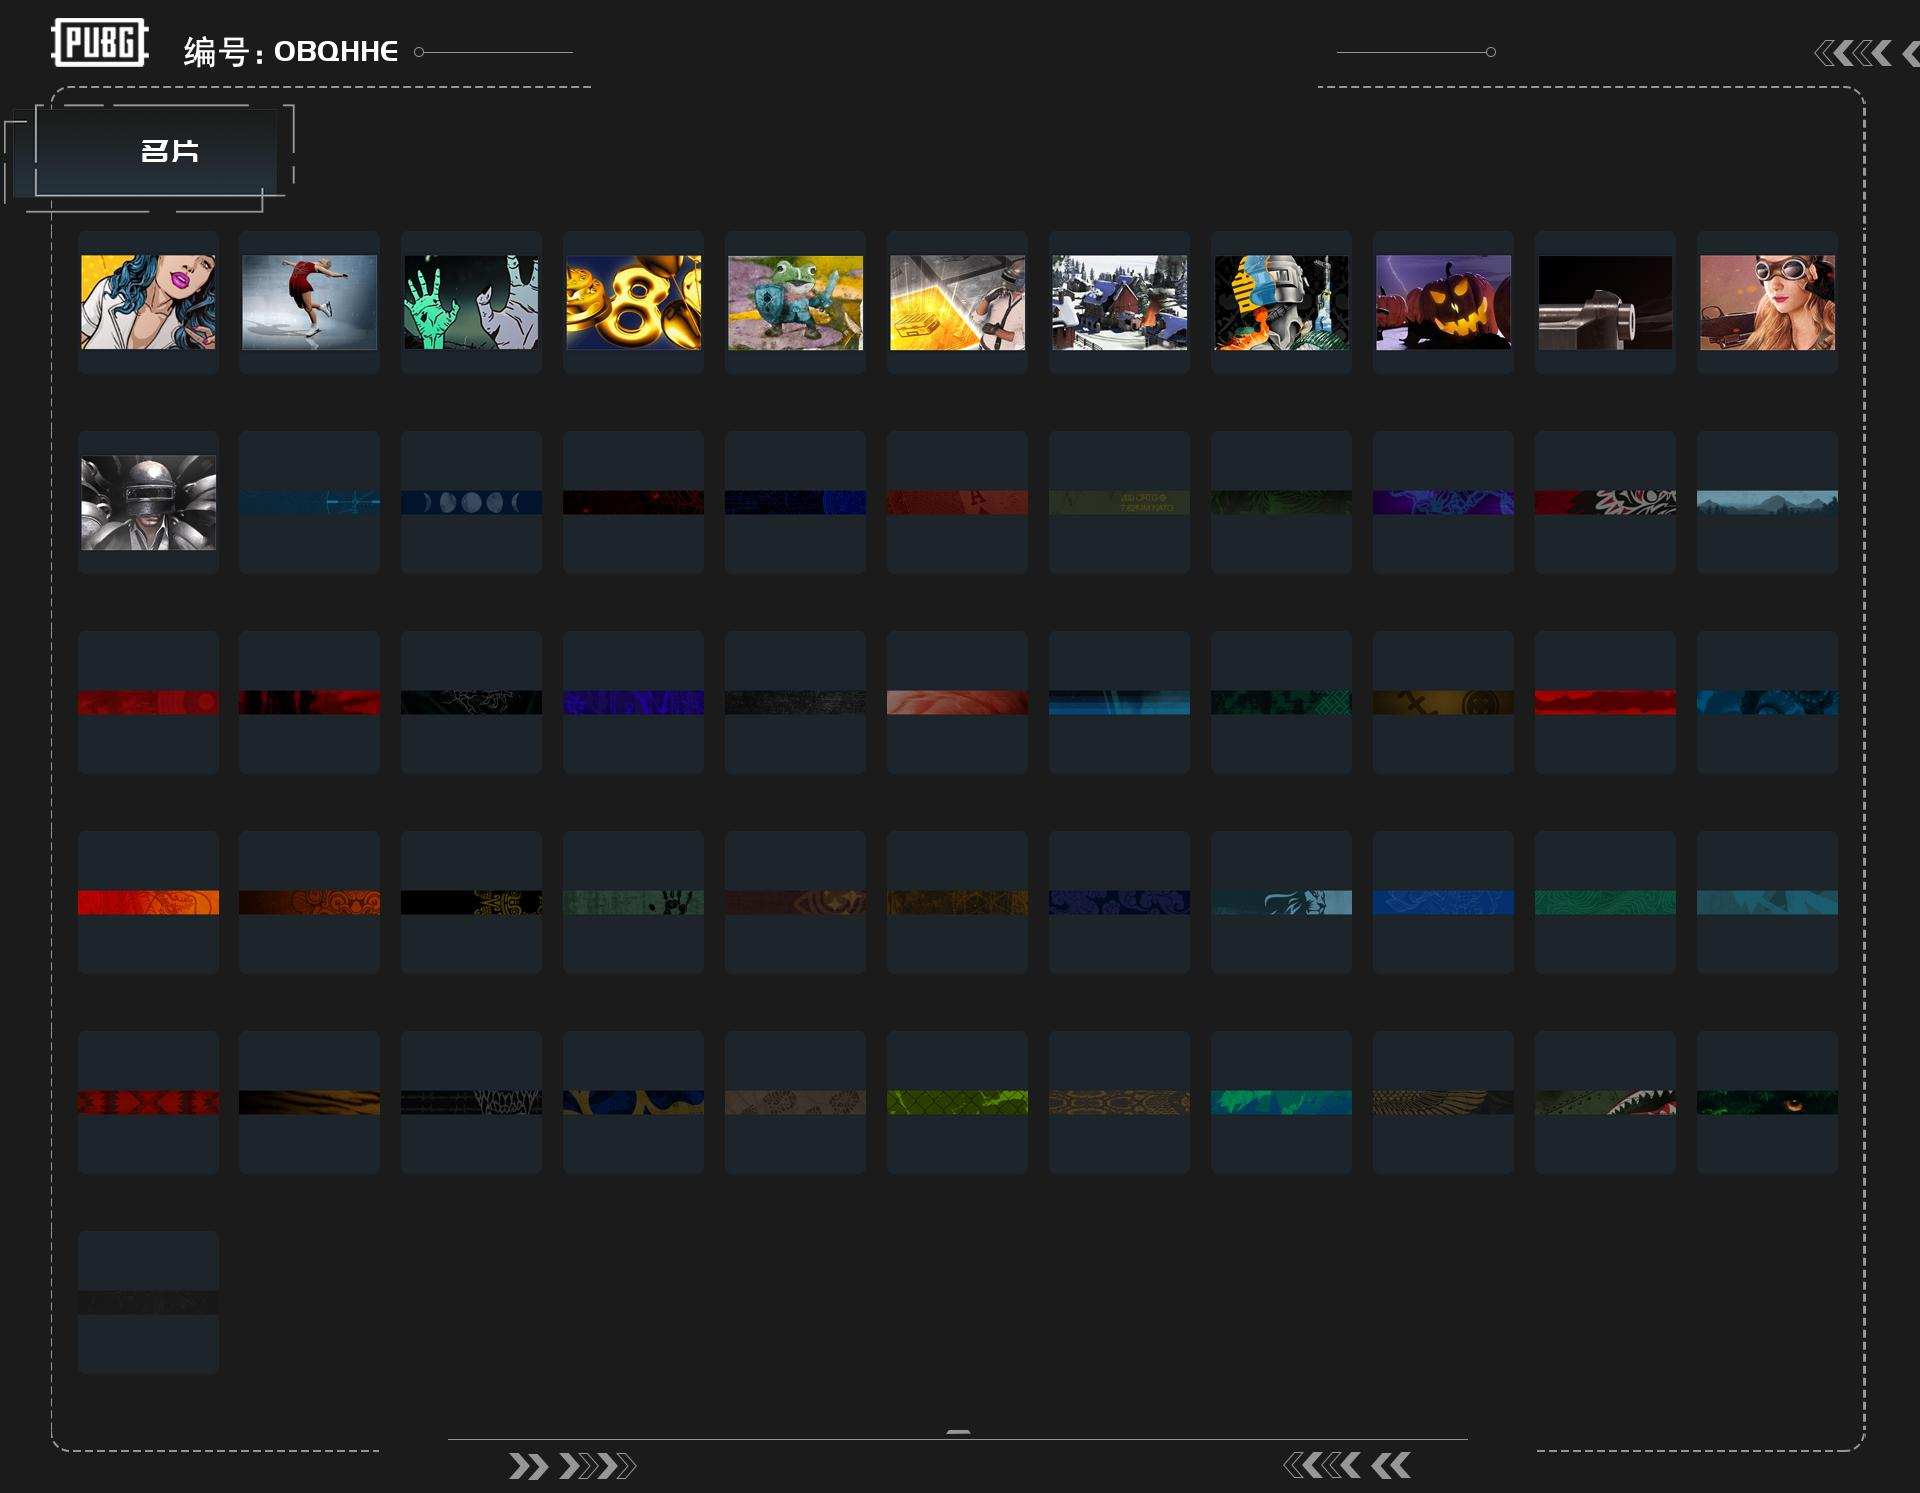The width and height of the screenshot is (1920, 1493).
Task: Select the brown banner with button emblem
Action: 1443,702
